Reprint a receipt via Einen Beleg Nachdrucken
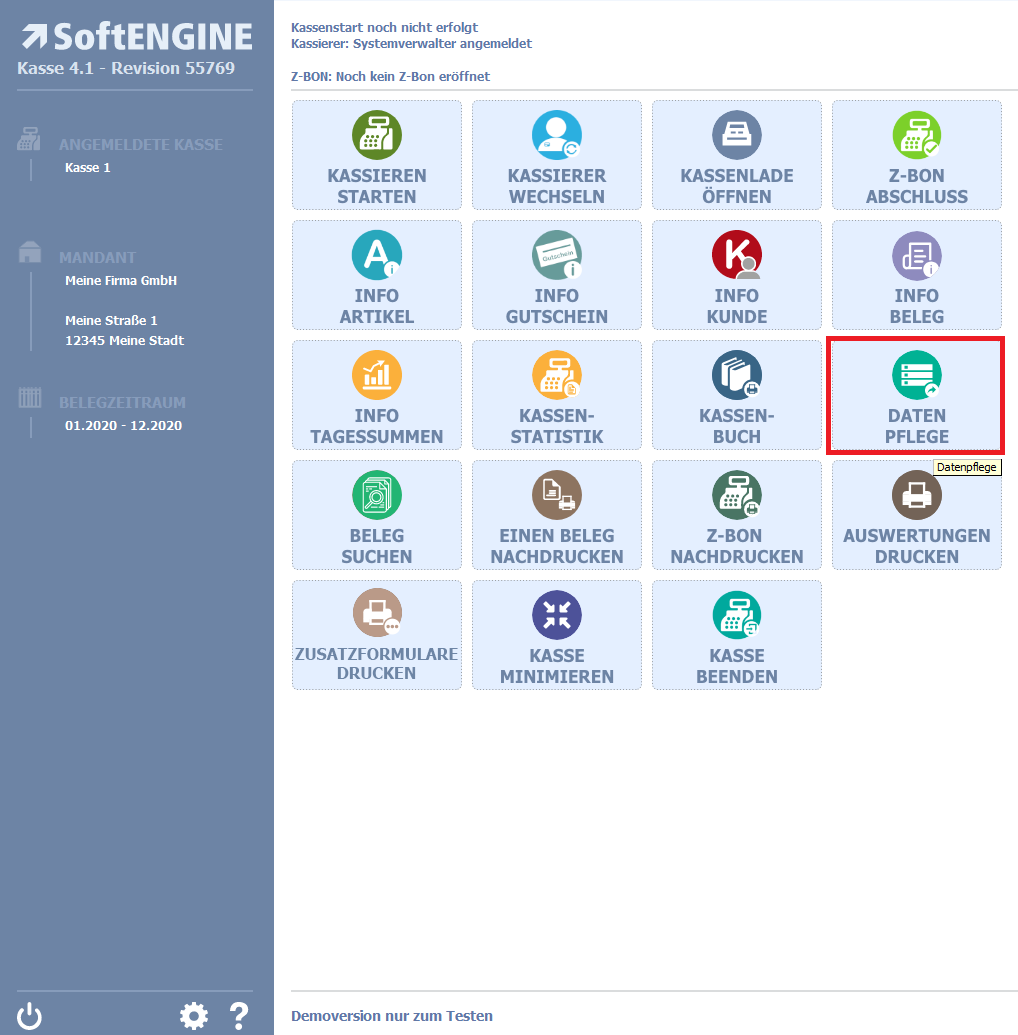Viewport: 1018px width, 1035px height. 556,515
